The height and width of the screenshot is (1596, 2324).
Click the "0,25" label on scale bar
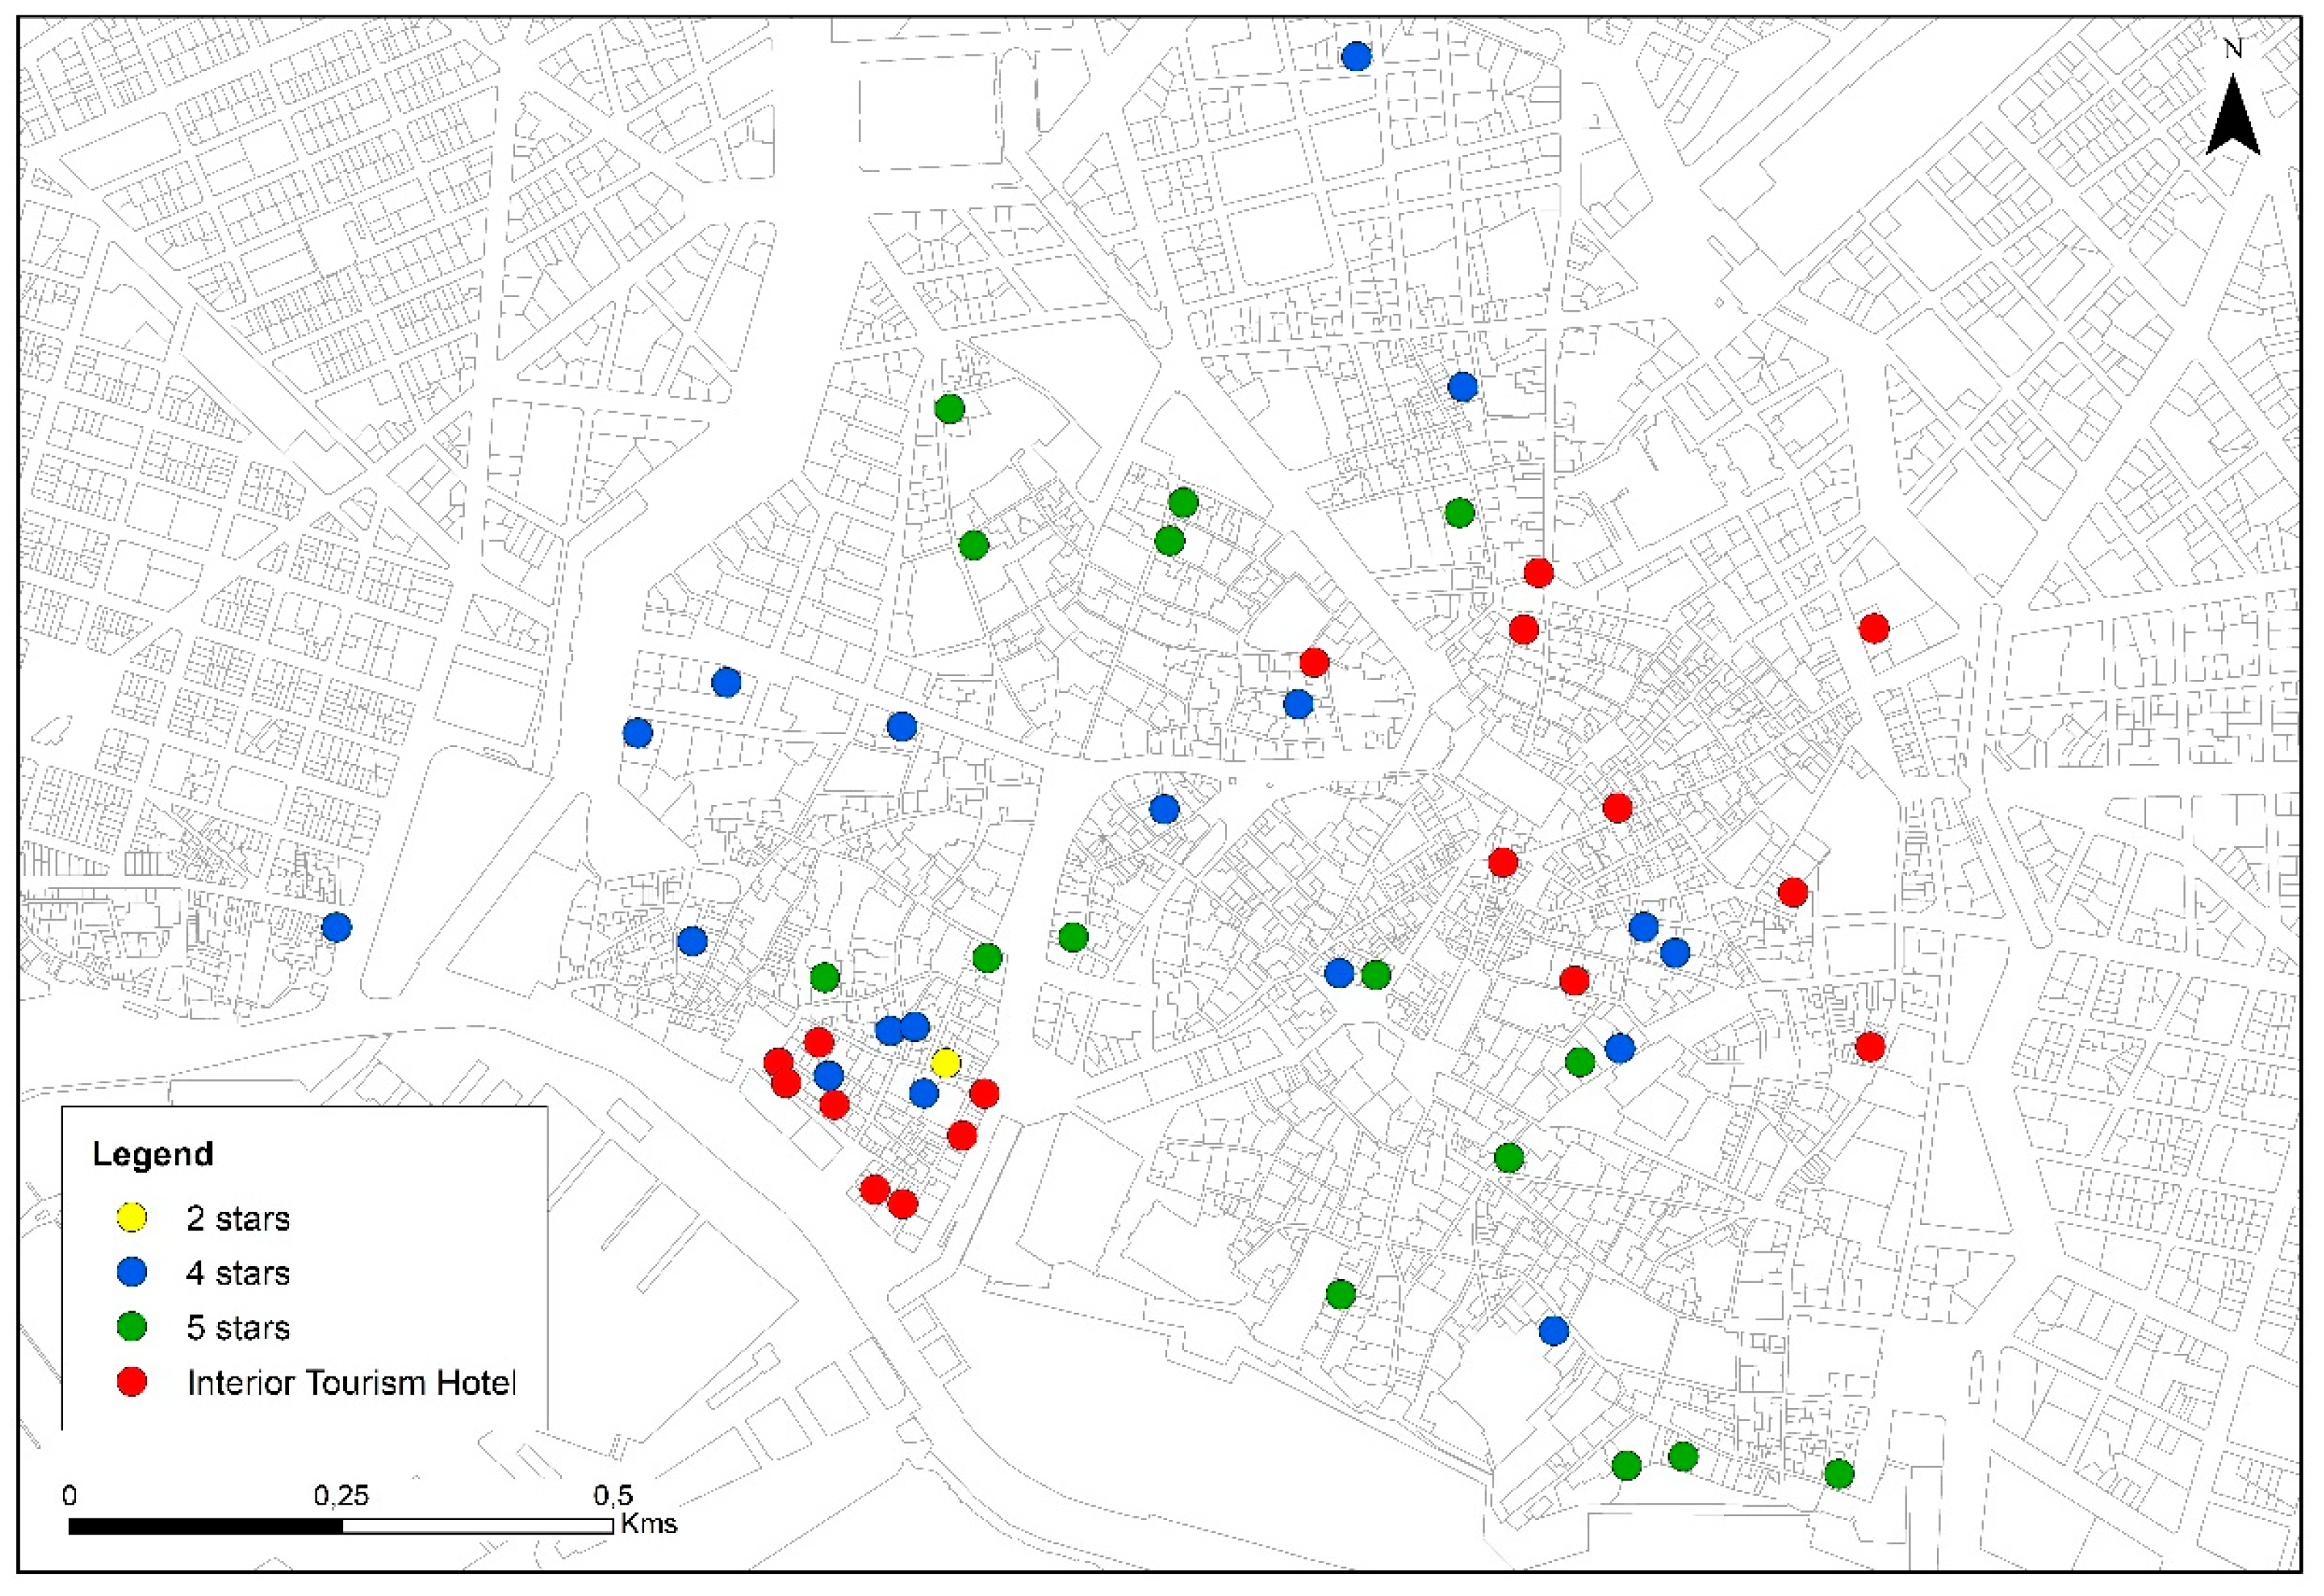[x=341, y=1496]
